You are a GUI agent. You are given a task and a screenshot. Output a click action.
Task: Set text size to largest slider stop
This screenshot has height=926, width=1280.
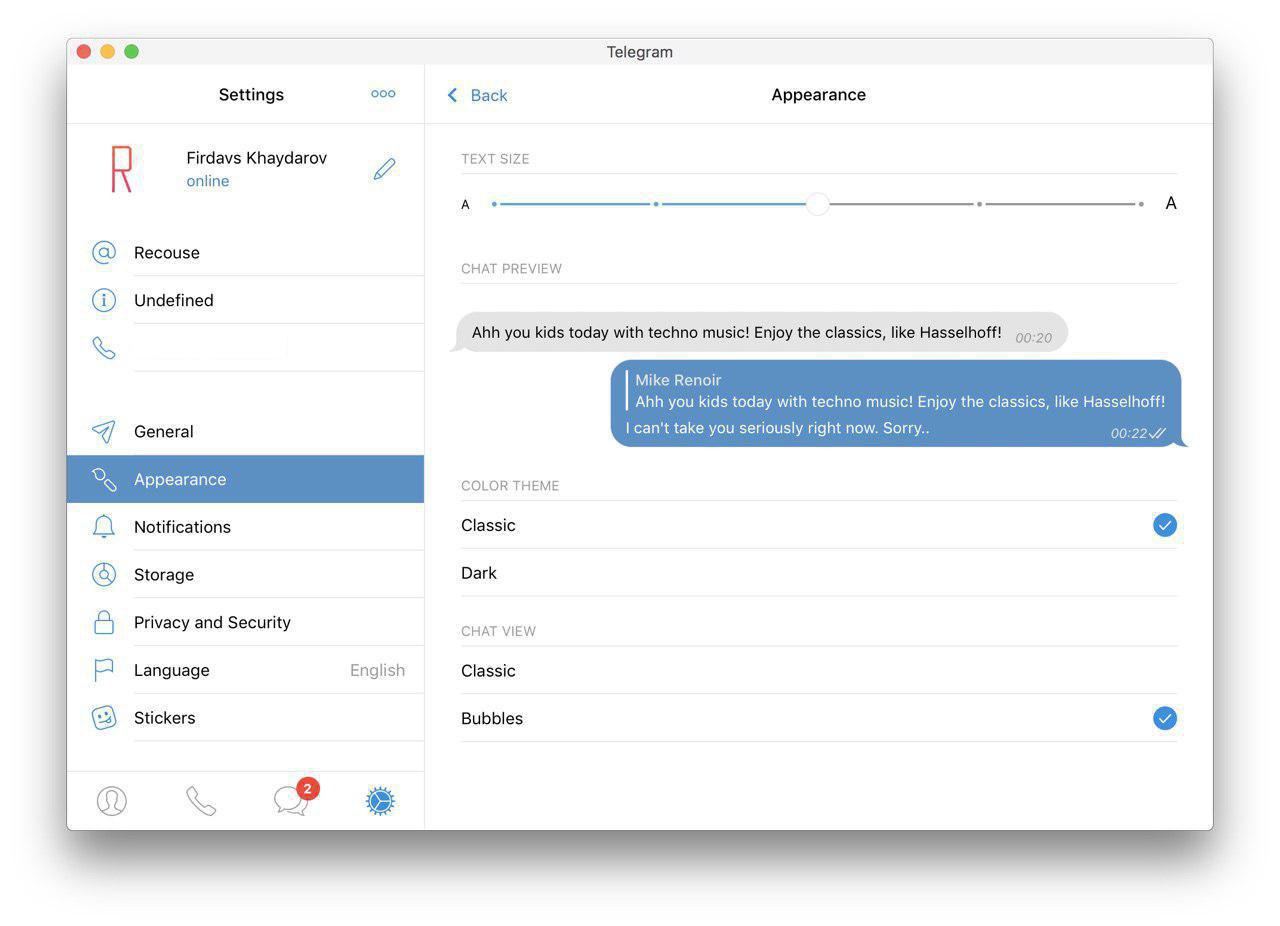[1141, 204]
